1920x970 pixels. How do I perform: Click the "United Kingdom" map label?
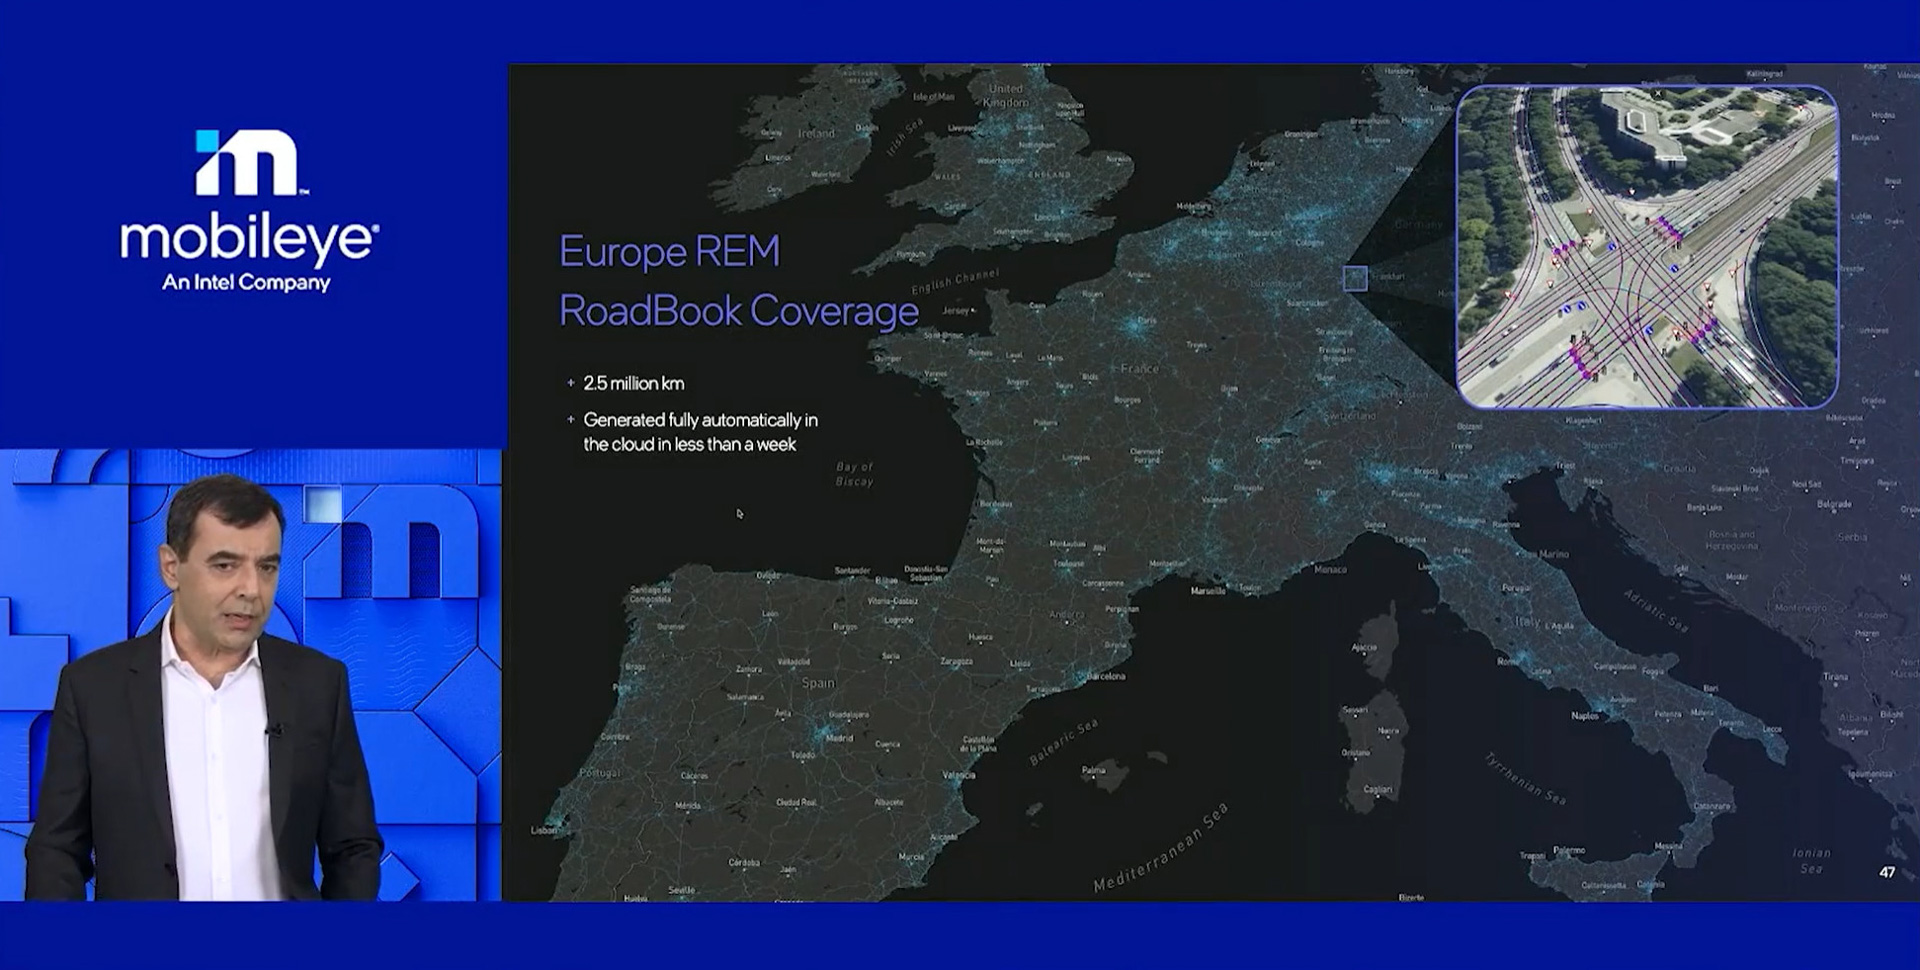tap(1006, 95)
